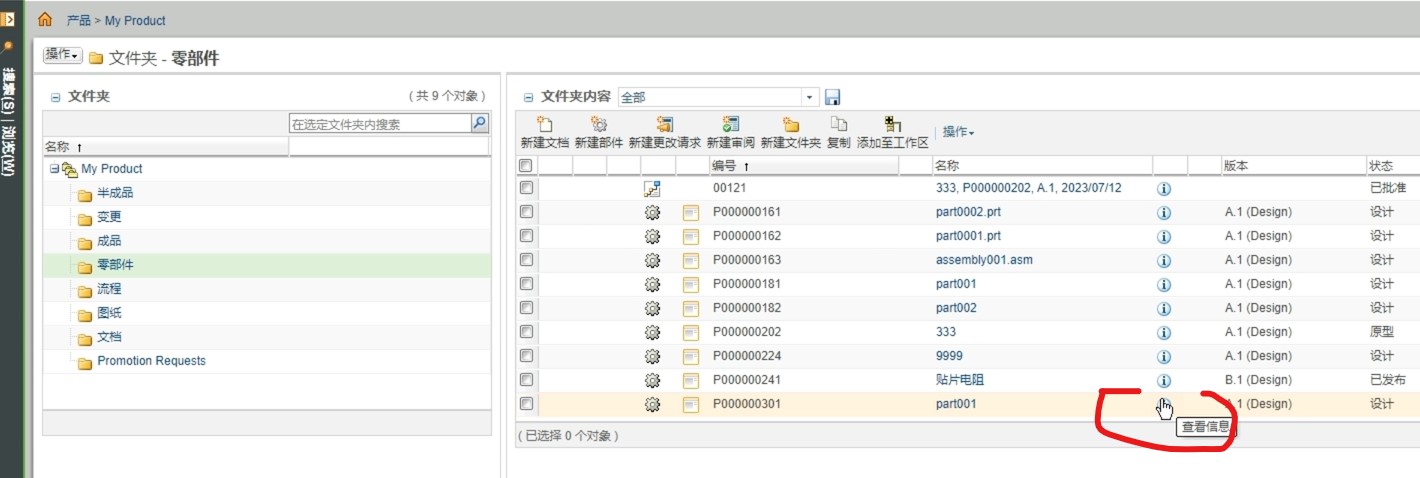Image resolution: width=1420 pixels, height=478 pixels.
Task: Select the 变更 folder
Action: [x=109, y=217]
